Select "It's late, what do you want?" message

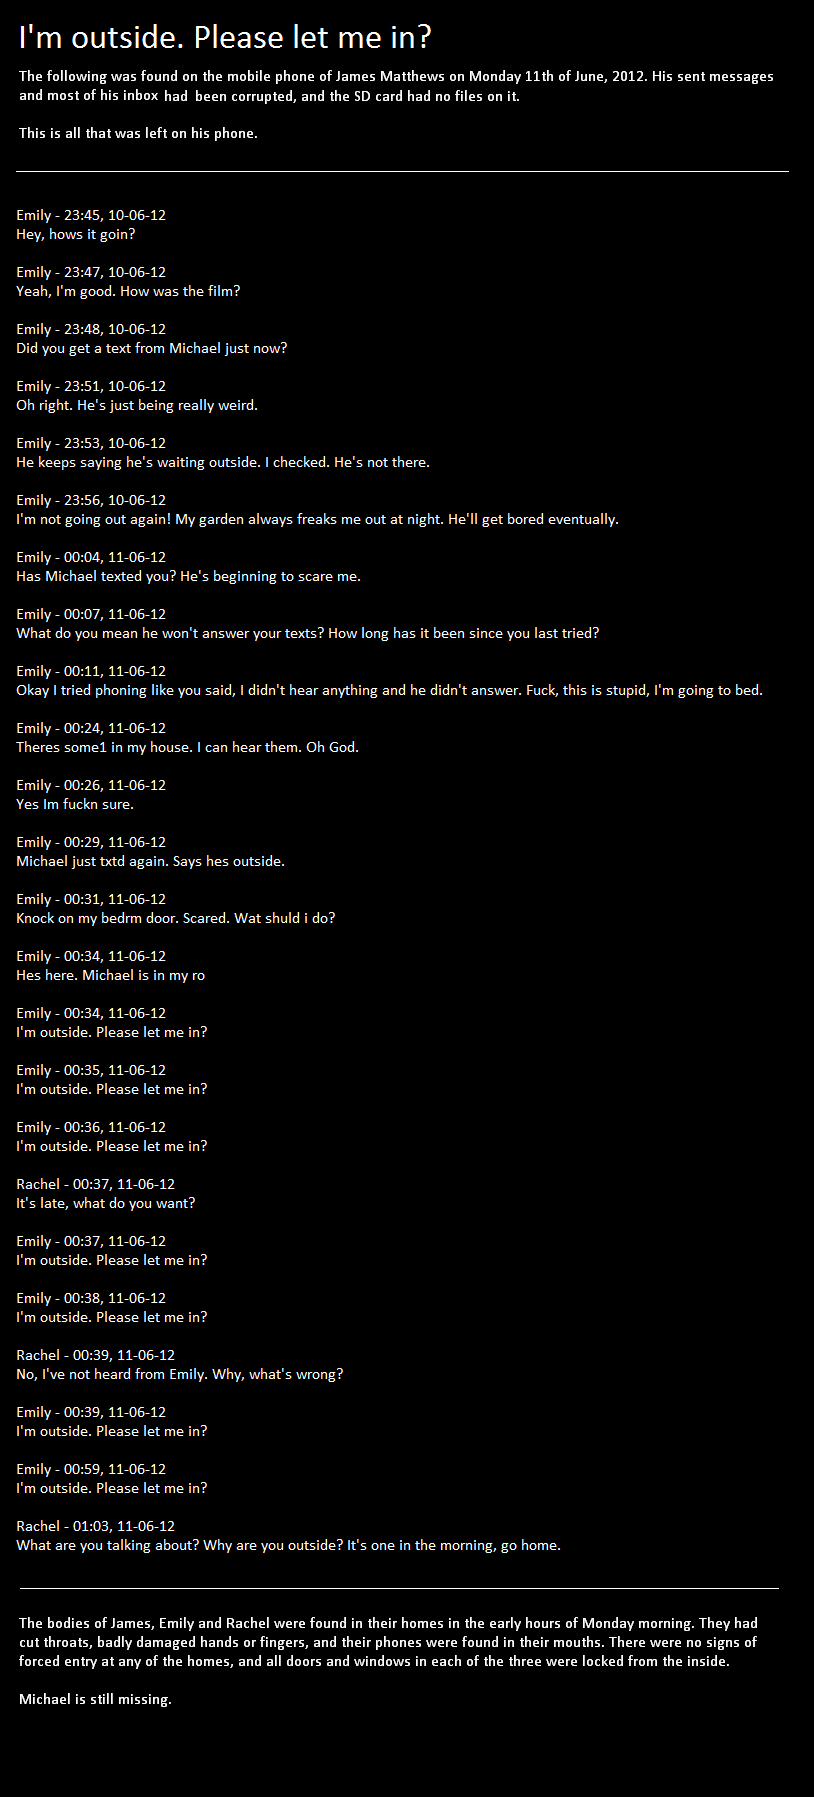click(106, 1203)
